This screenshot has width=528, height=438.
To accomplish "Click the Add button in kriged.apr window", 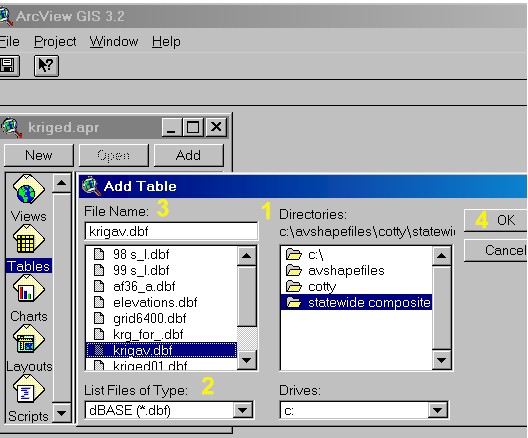I will [x=189, y=155].
